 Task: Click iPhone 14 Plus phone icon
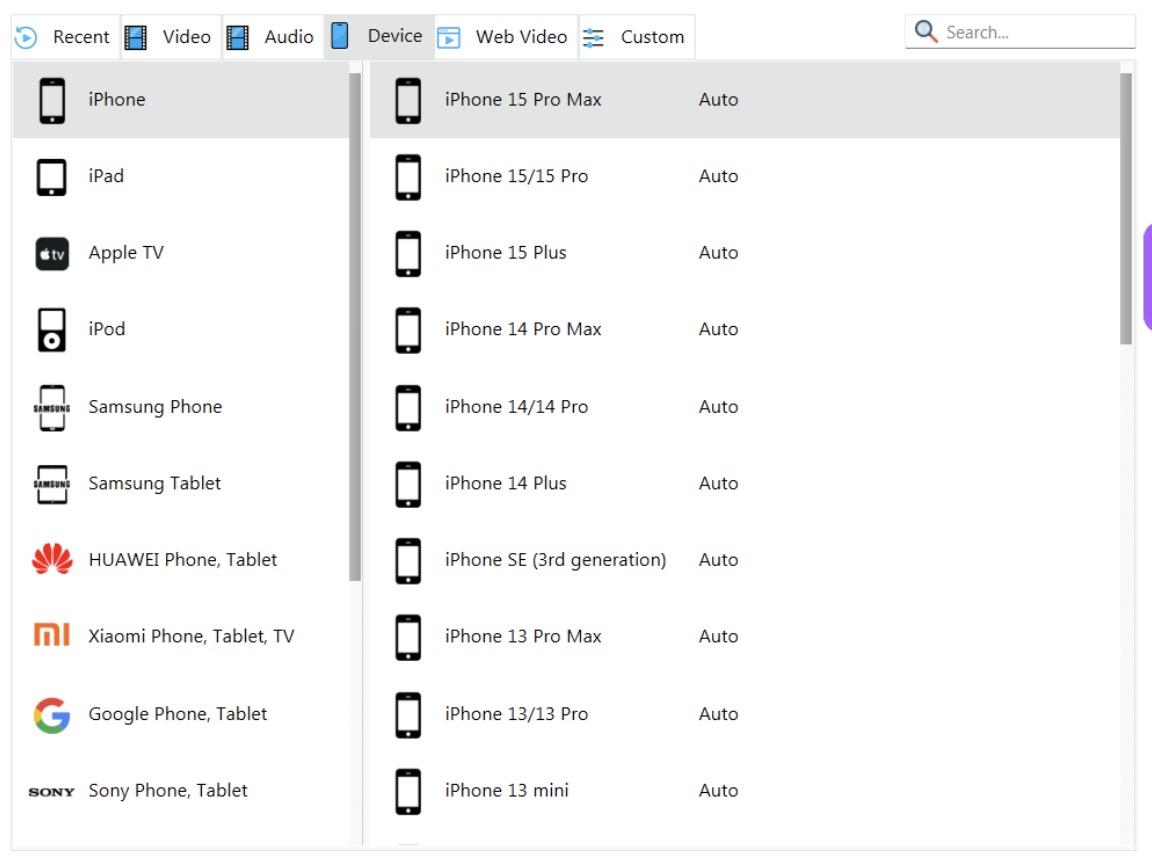(408, 484)
